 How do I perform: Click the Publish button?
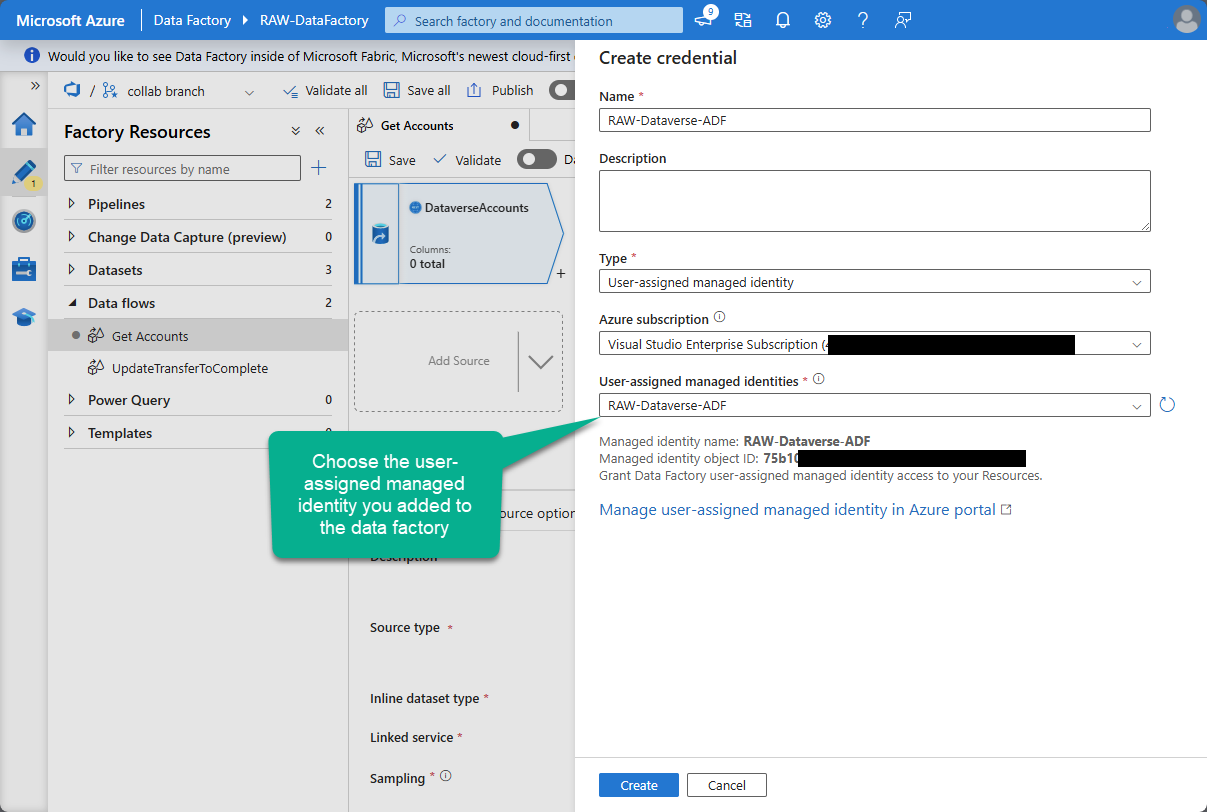(501, 90)
